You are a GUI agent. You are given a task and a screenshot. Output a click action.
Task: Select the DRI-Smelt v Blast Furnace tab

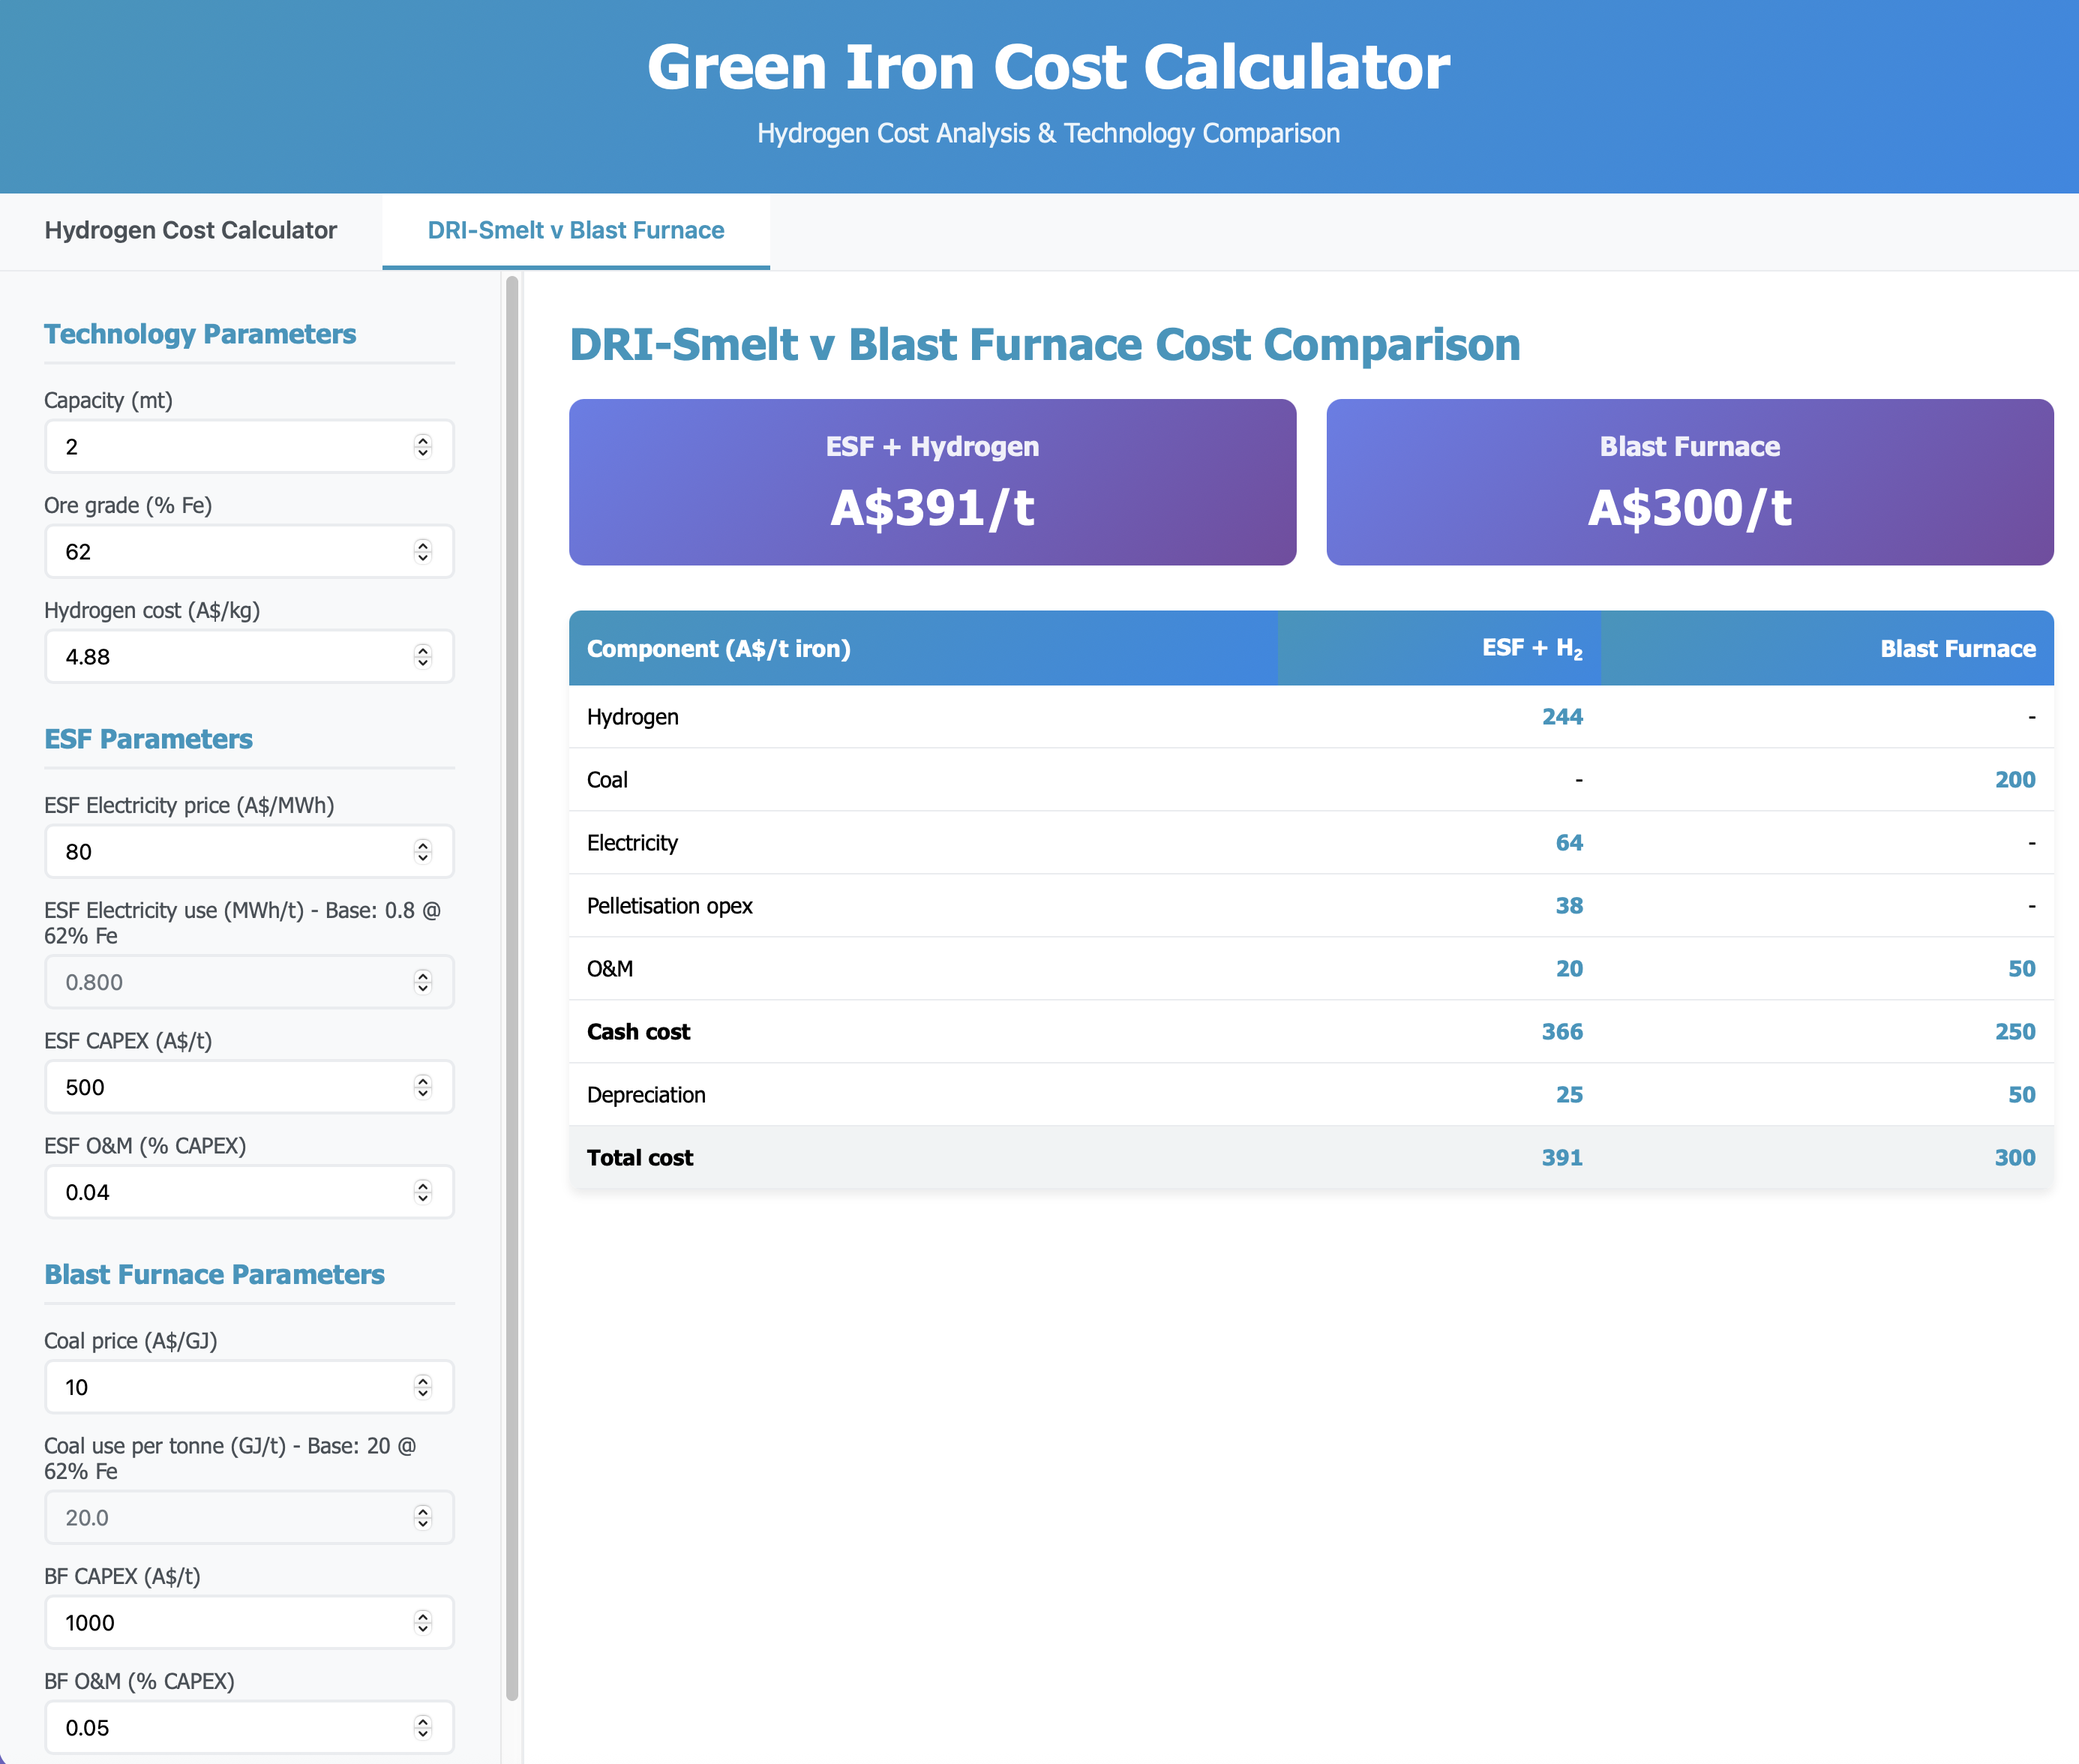pos(576,231)
